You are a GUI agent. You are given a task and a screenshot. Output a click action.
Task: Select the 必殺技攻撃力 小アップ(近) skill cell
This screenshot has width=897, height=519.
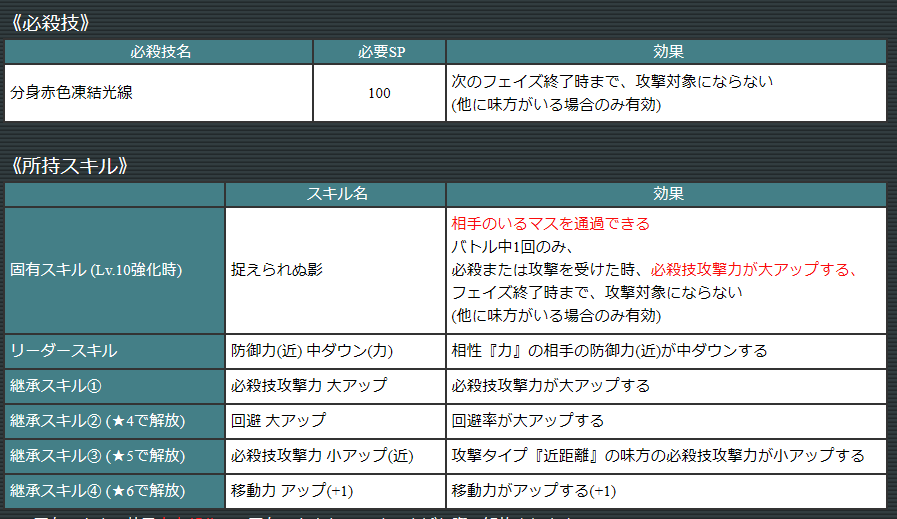(336, 456)
